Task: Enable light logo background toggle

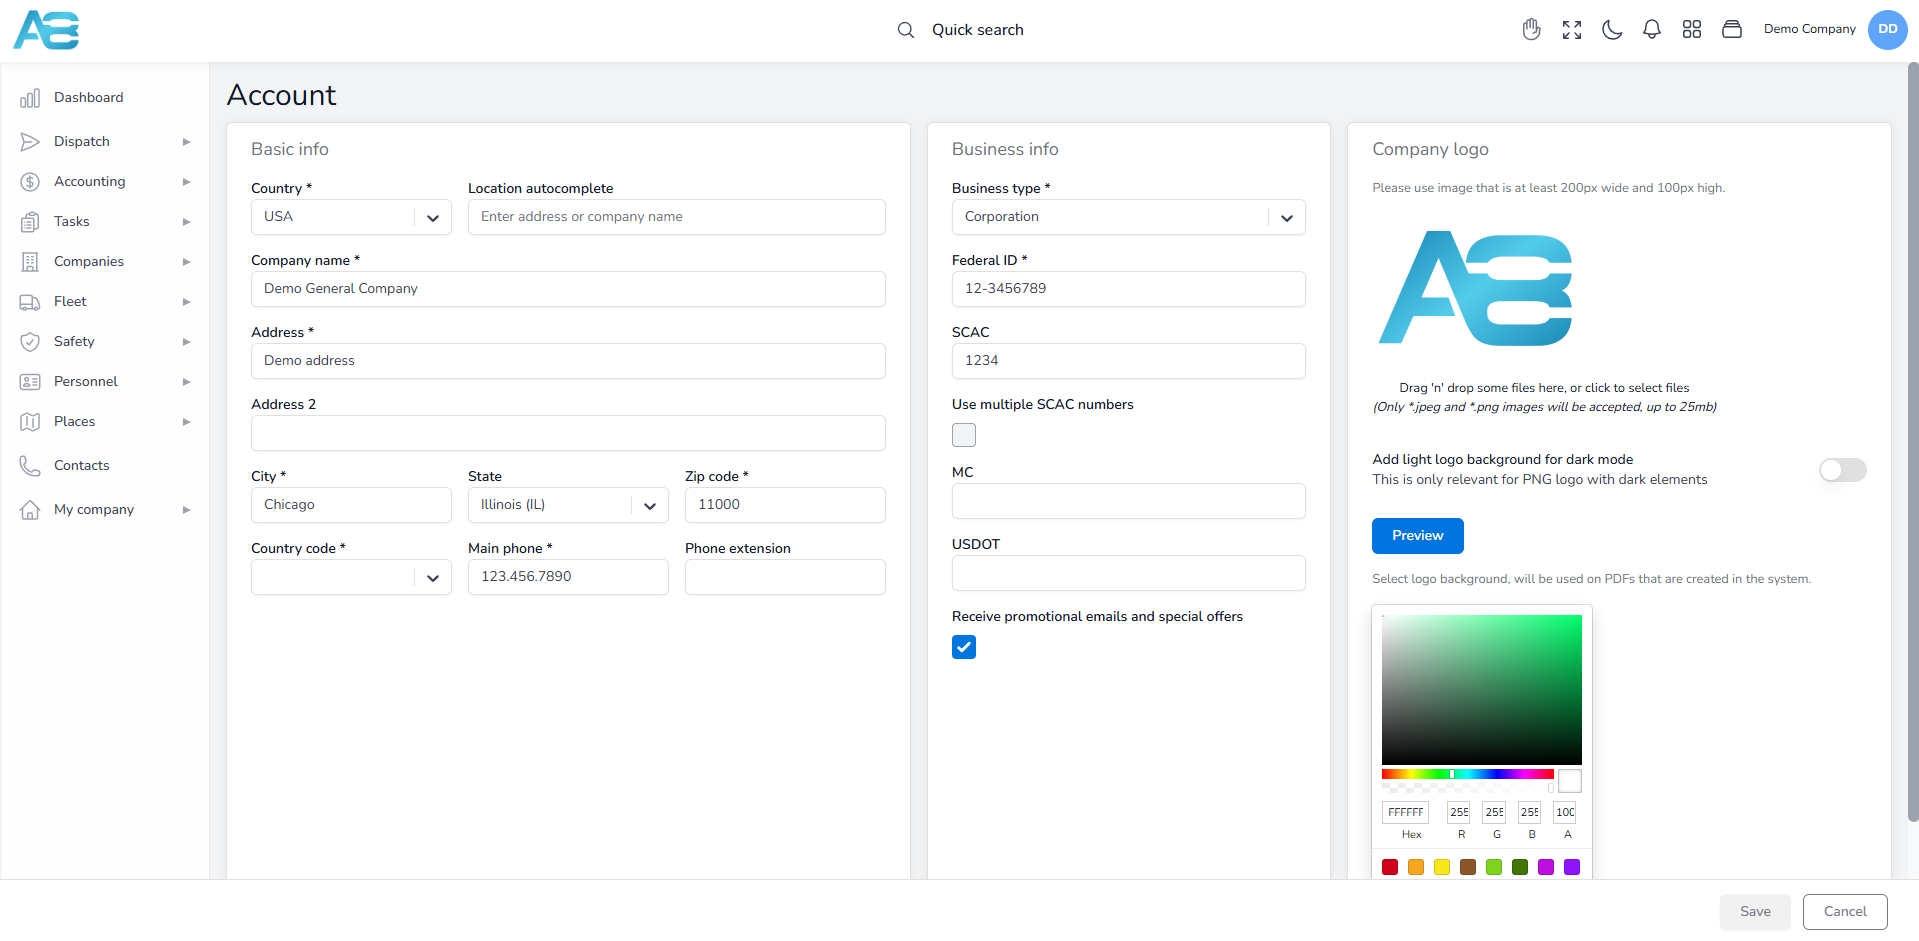Action: [x=1843, y=470]
